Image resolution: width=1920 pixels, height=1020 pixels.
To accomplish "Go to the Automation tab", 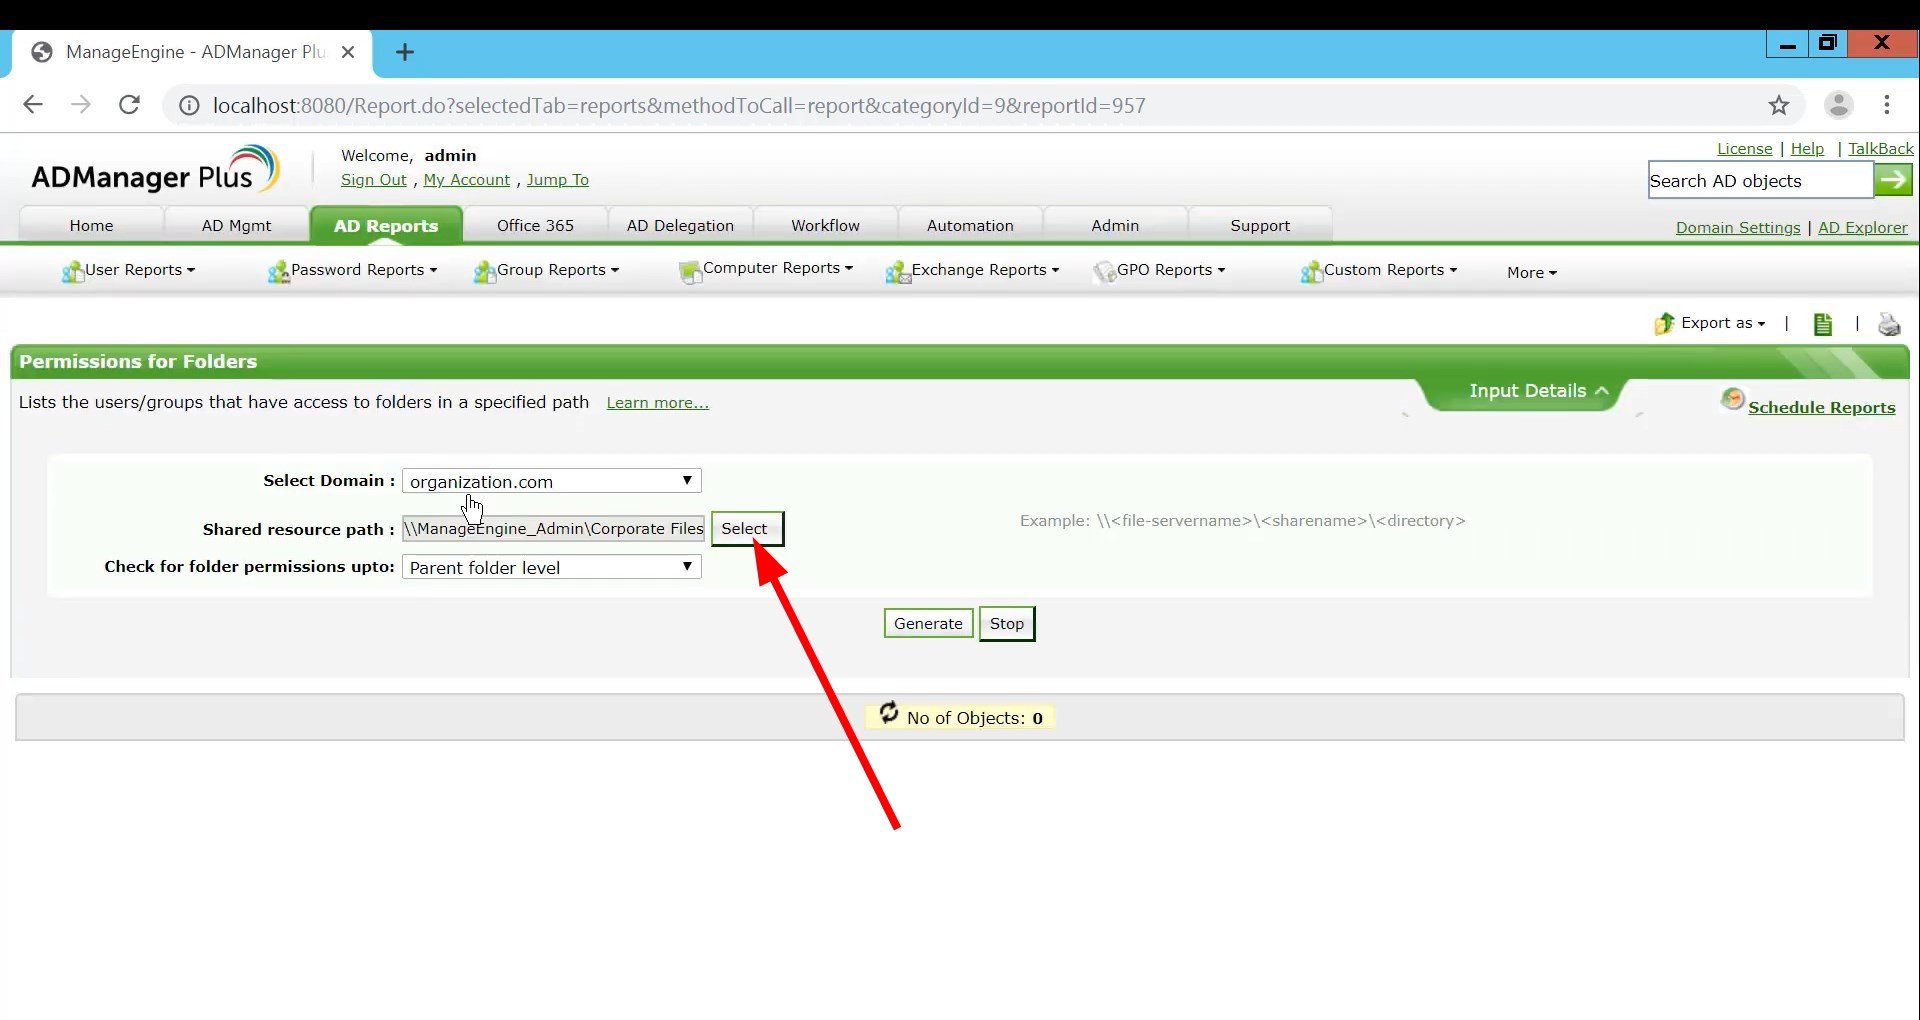I will click(970, 225).
